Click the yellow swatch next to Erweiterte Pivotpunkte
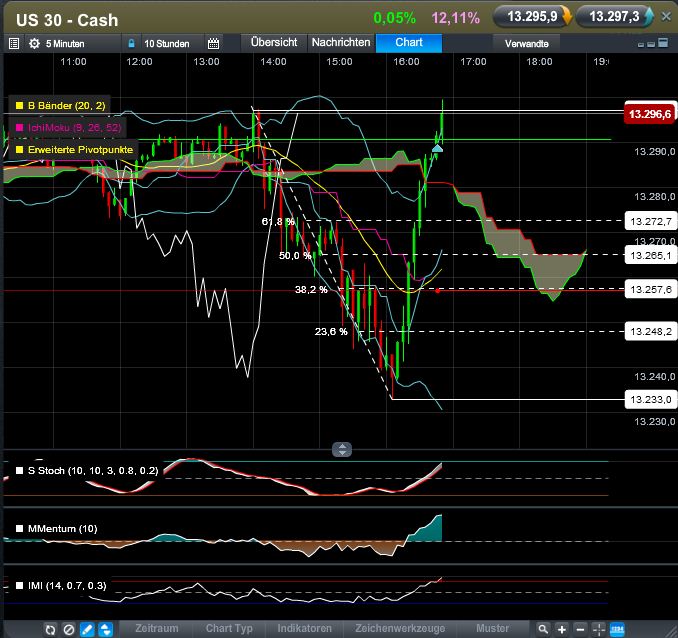The height and width of the screenshot is (638, 678). [19, 150]
